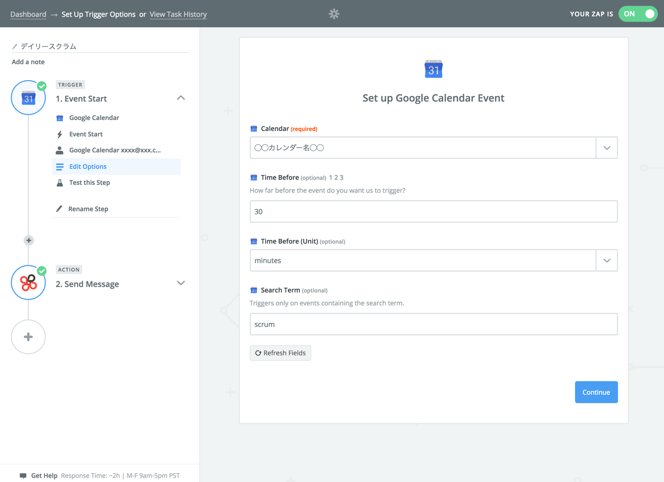Edit the Zap name デイリースクラム
Image resolution: width=664 pixels, height=482 pixels.
point(49,46)
